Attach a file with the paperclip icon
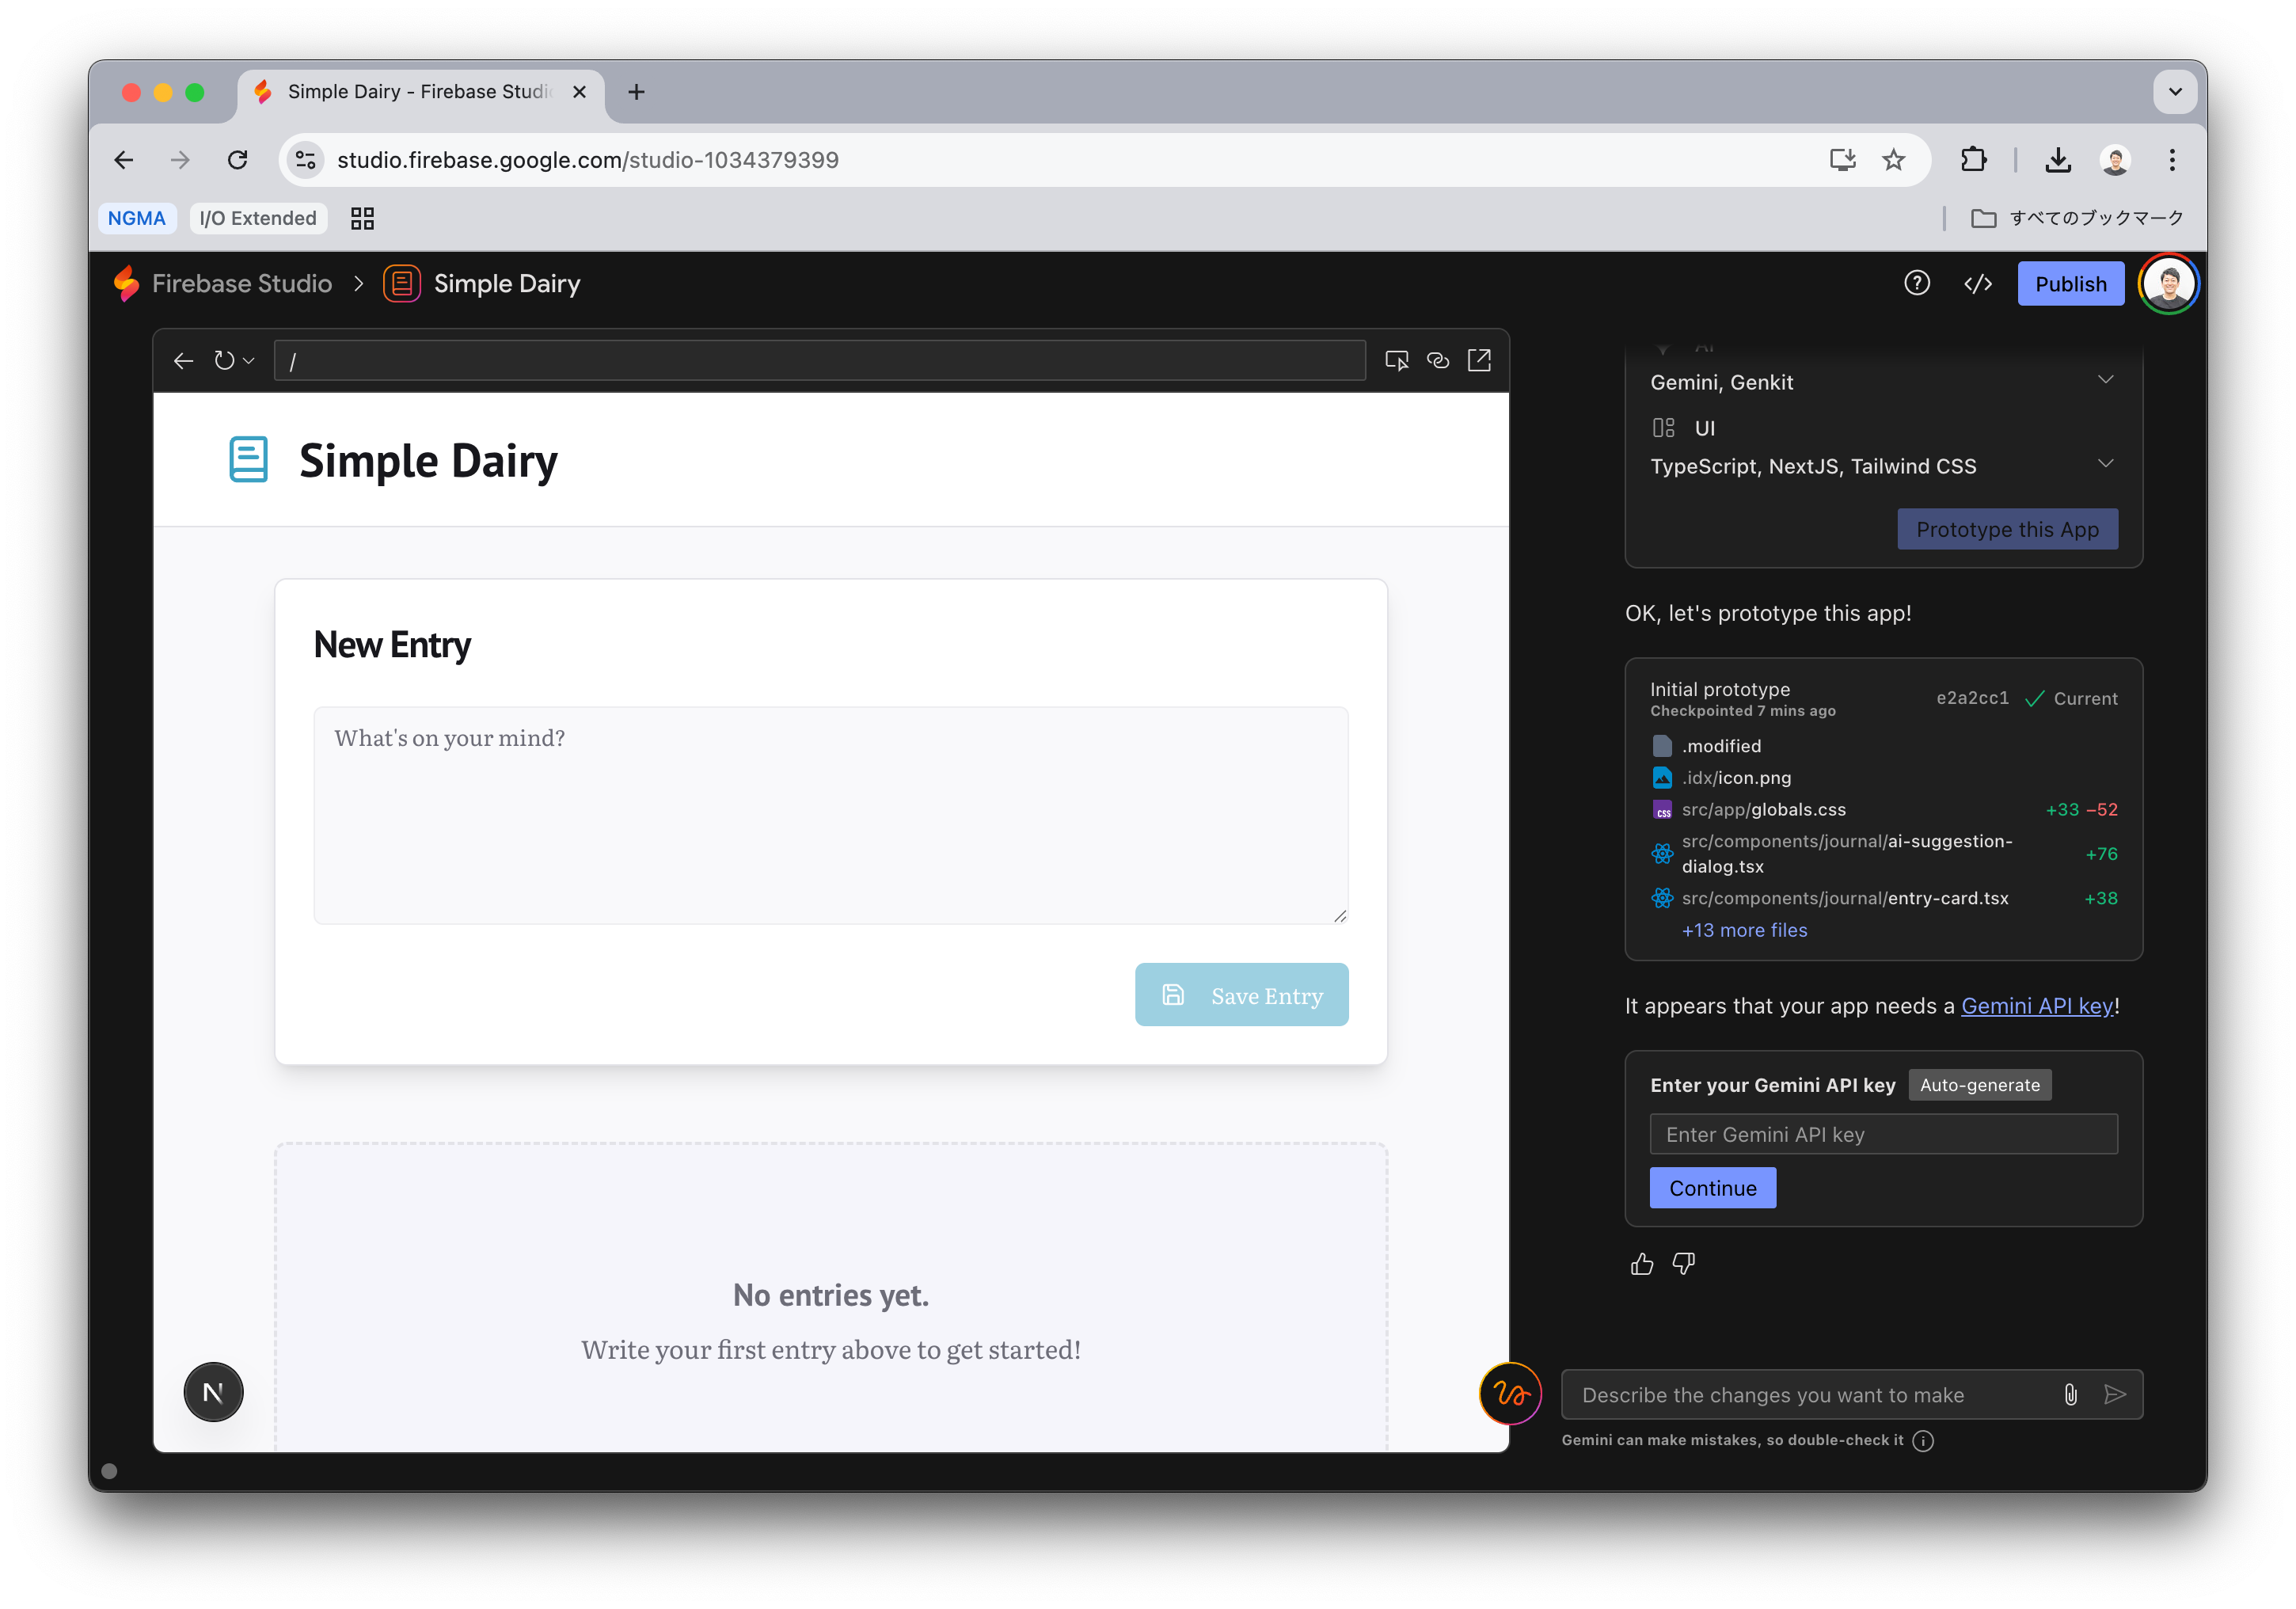Viewport: 2296px width, 1609px height. 2069,1394
